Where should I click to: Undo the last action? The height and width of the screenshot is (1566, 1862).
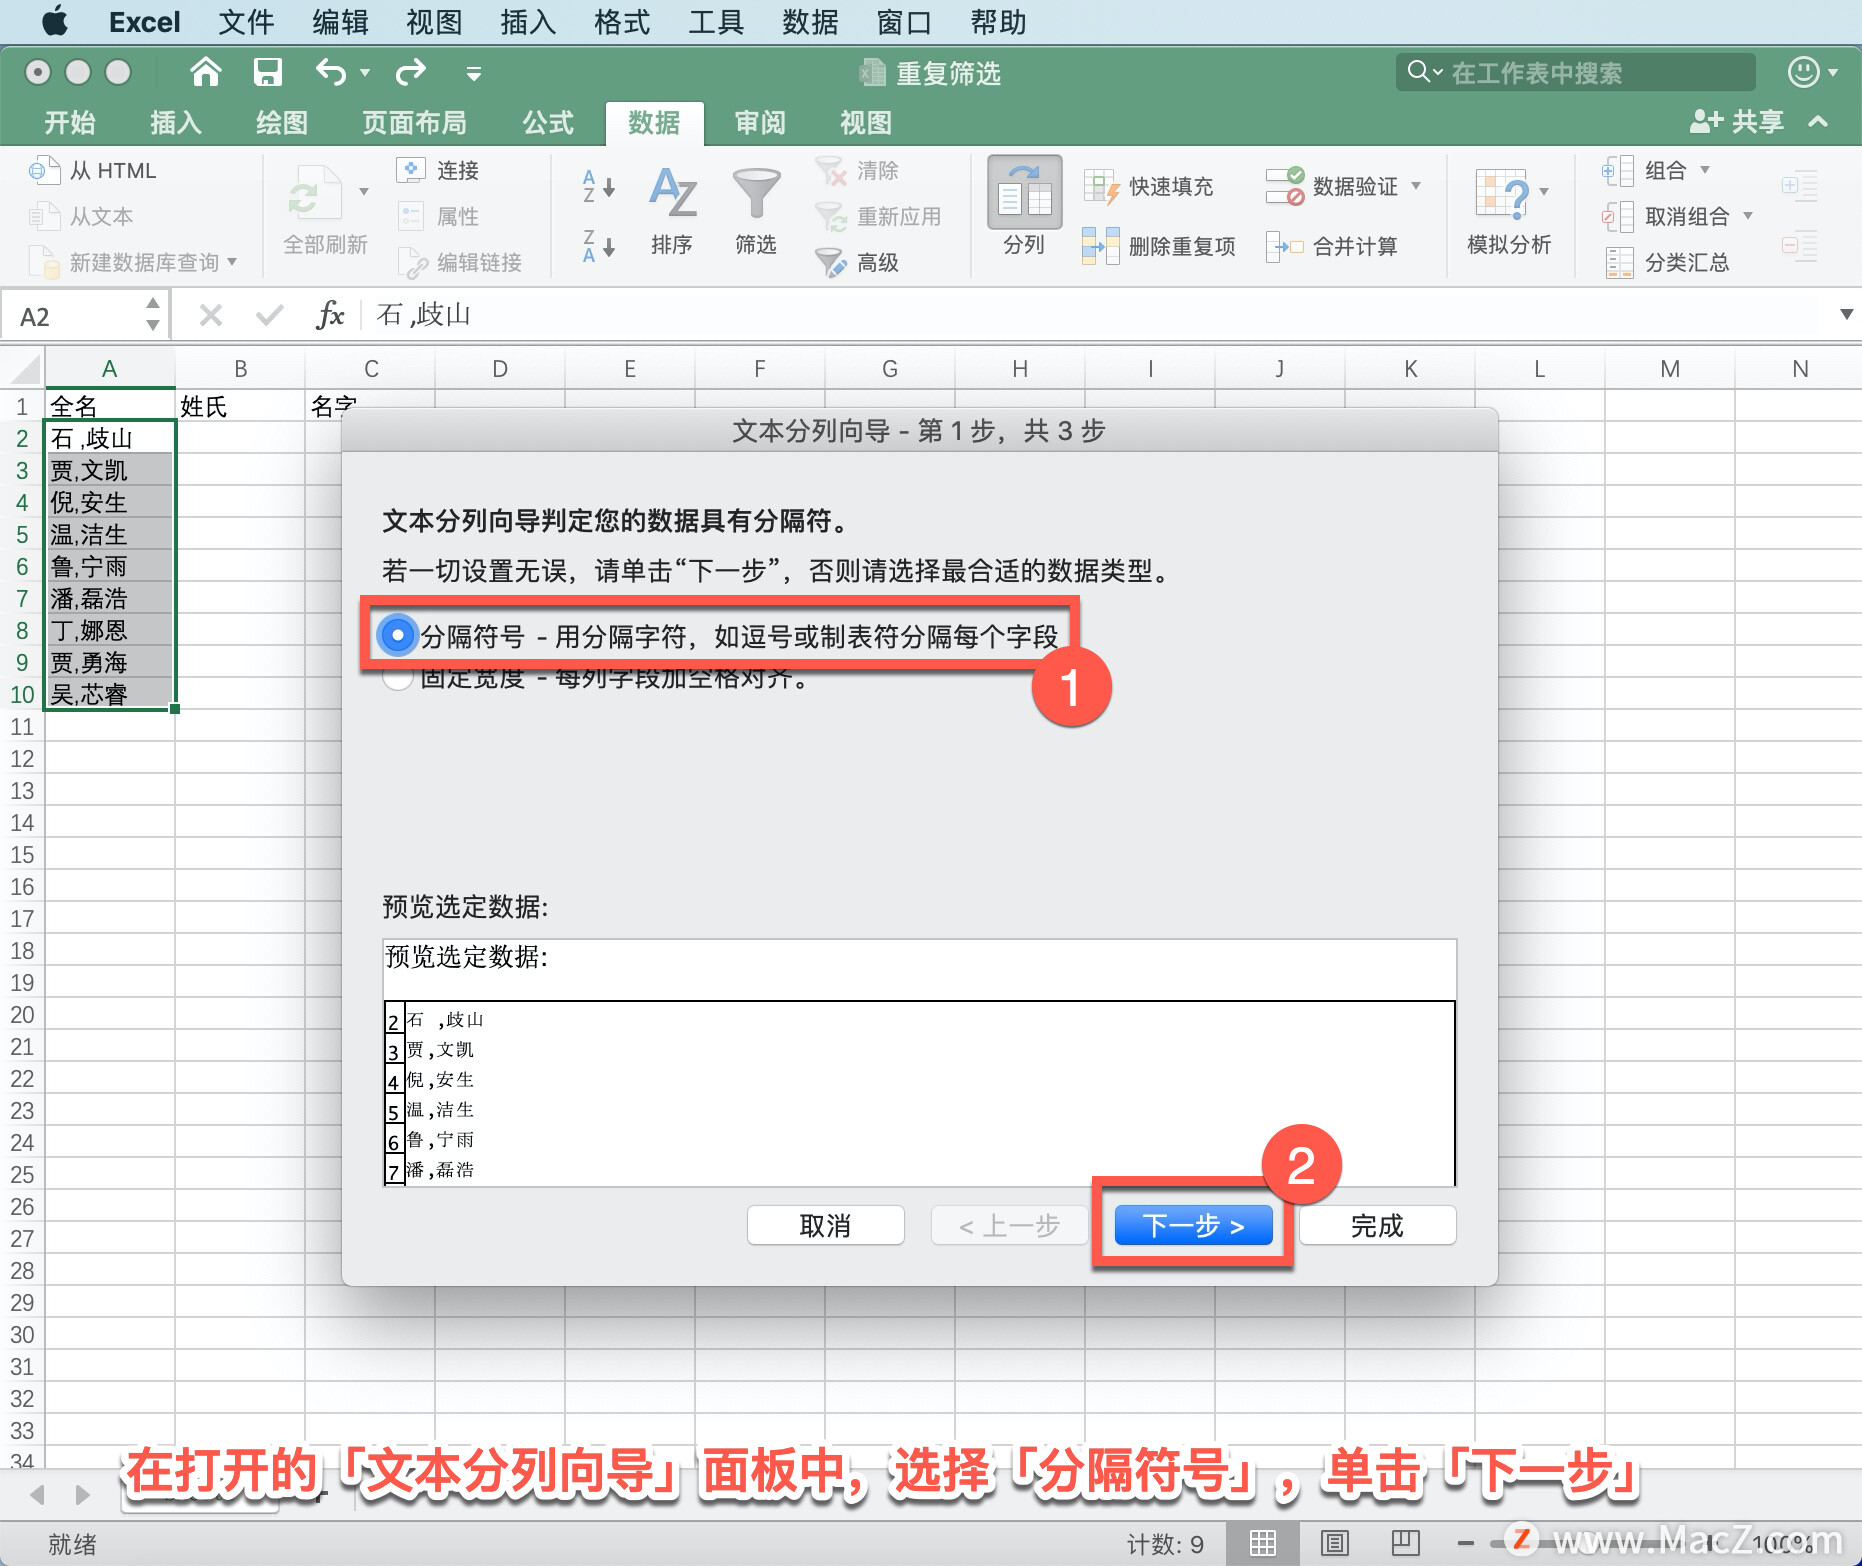coord(331,72)
